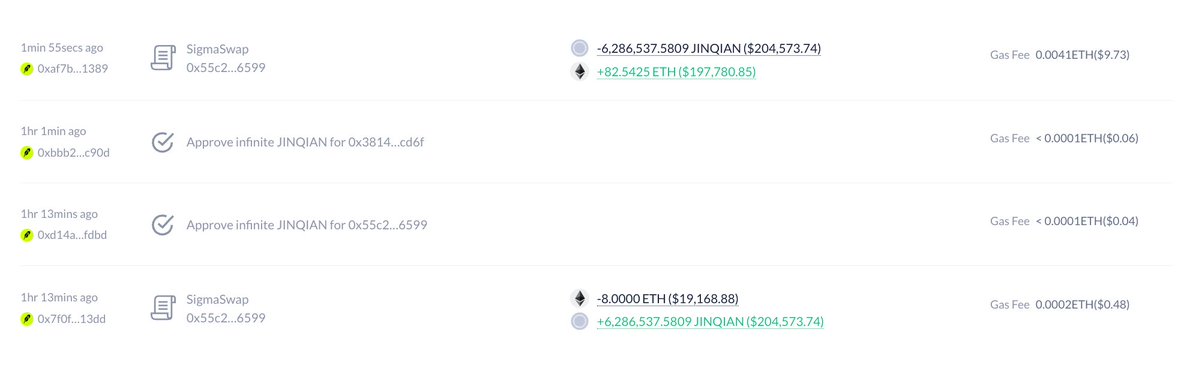Open the +6,286,537.5809 JINQIAN amount link
The height and width of the screenshot is (371, 1199).
click(710, 321)
